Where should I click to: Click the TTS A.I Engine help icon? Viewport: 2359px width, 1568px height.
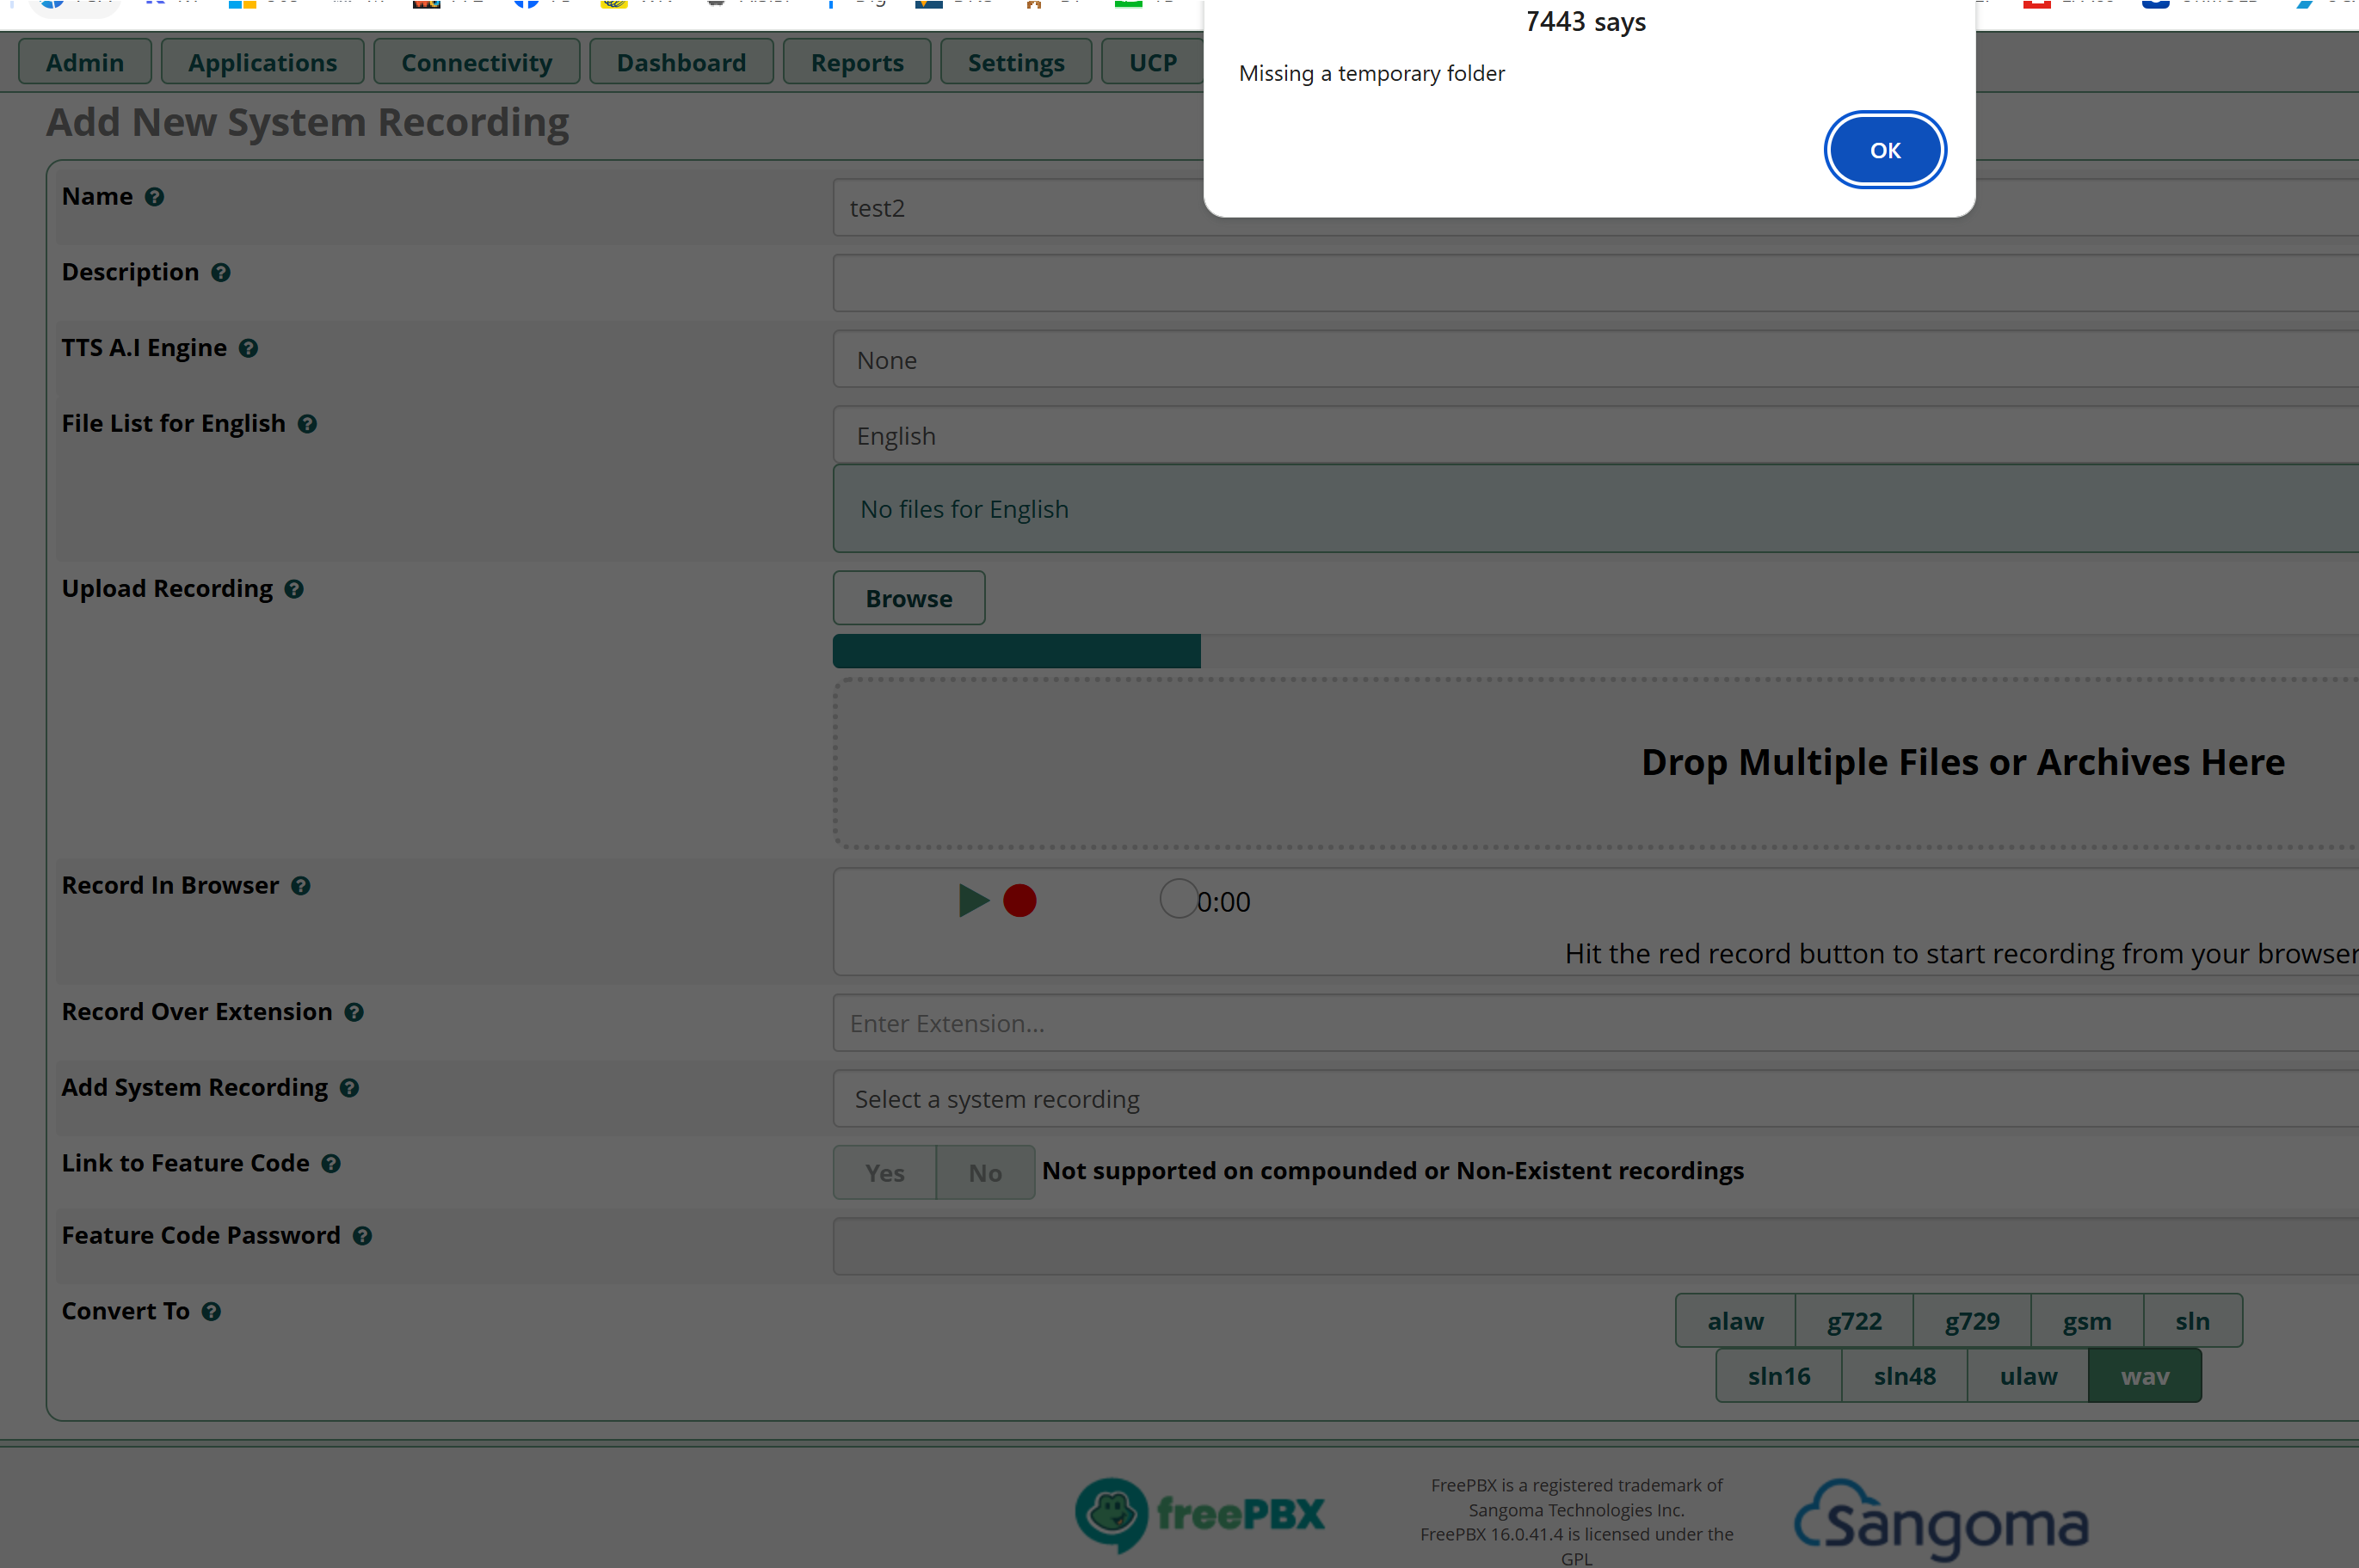click(249, 349)
